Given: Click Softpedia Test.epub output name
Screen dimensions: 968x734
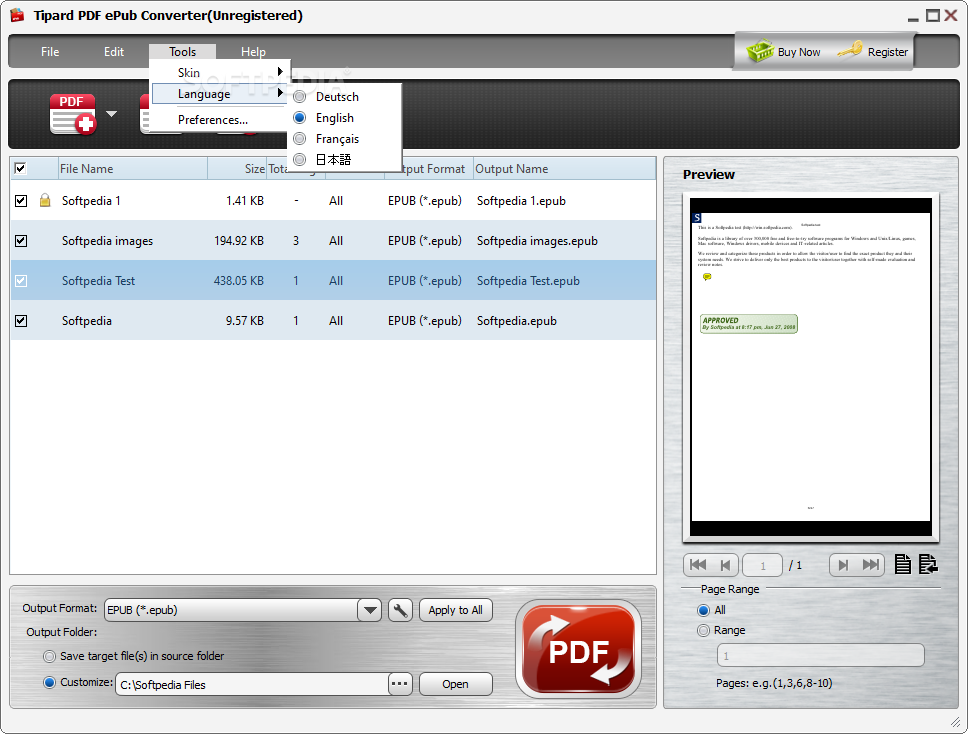Looking at the screenshot, I should (x=528, y=281).
